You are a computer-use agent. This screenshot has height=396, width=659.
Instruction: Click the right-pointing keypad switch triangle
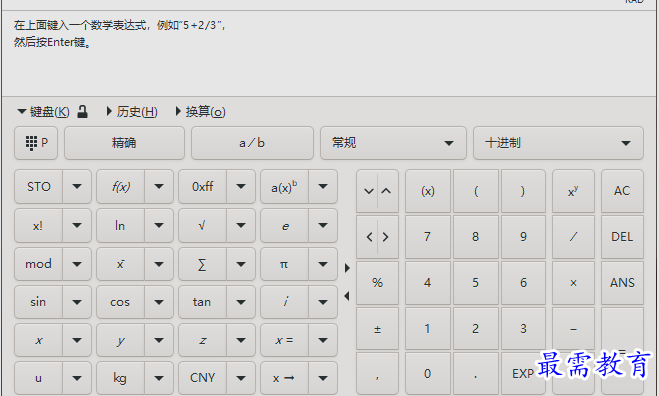tap(347, 268)
